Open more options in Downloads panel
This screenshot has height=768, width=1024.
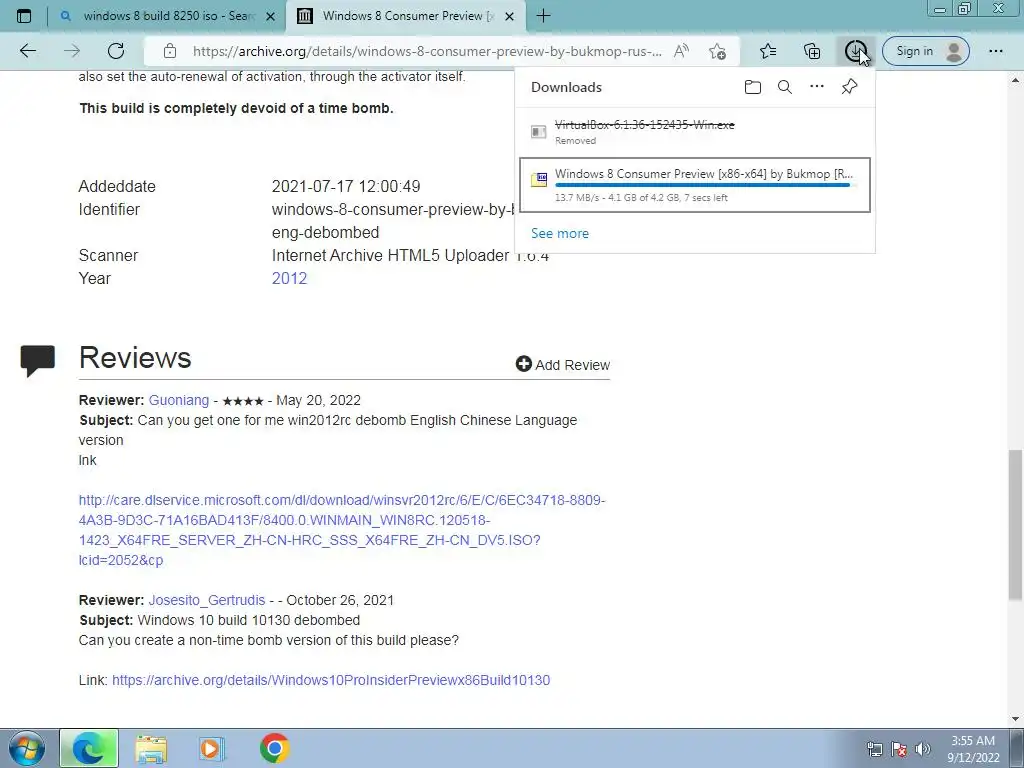point(817,87)
